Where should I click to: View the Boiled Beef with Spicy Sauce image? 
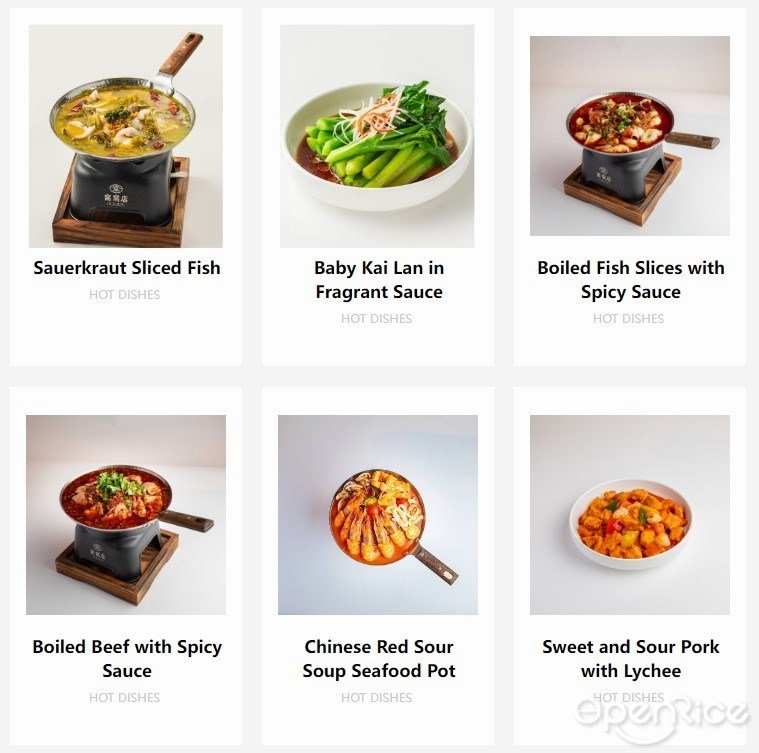coord(126,515)
